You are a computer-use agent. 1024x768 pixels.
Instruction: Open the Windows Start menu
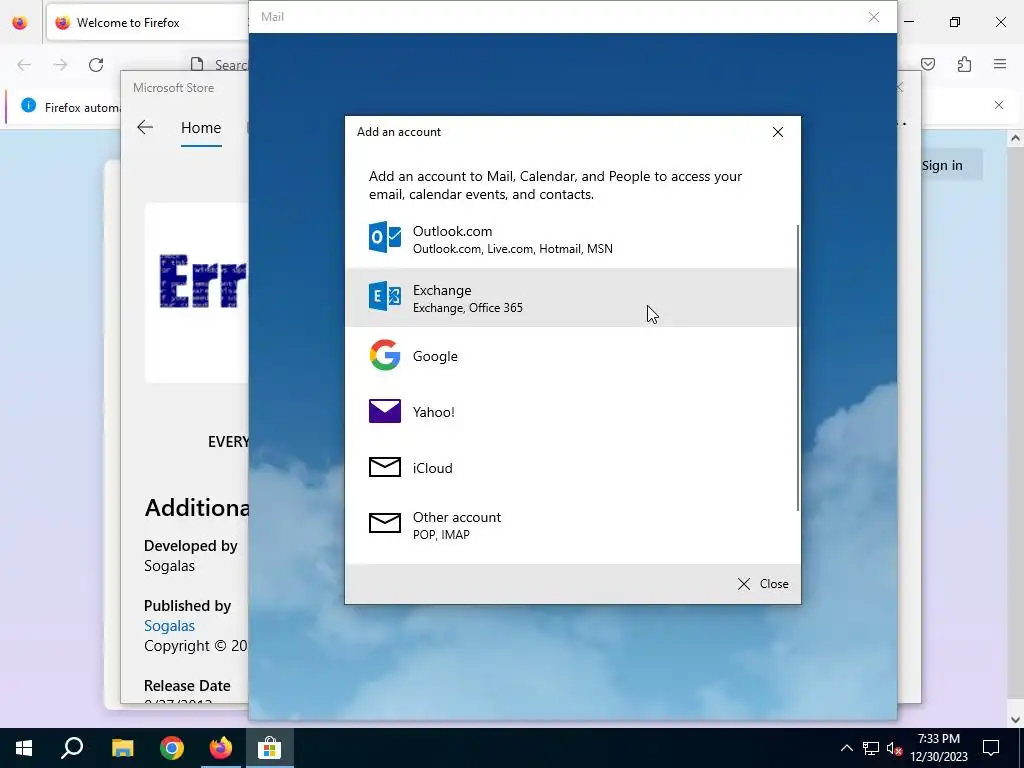pyautogui.click(x=24, y=748)
